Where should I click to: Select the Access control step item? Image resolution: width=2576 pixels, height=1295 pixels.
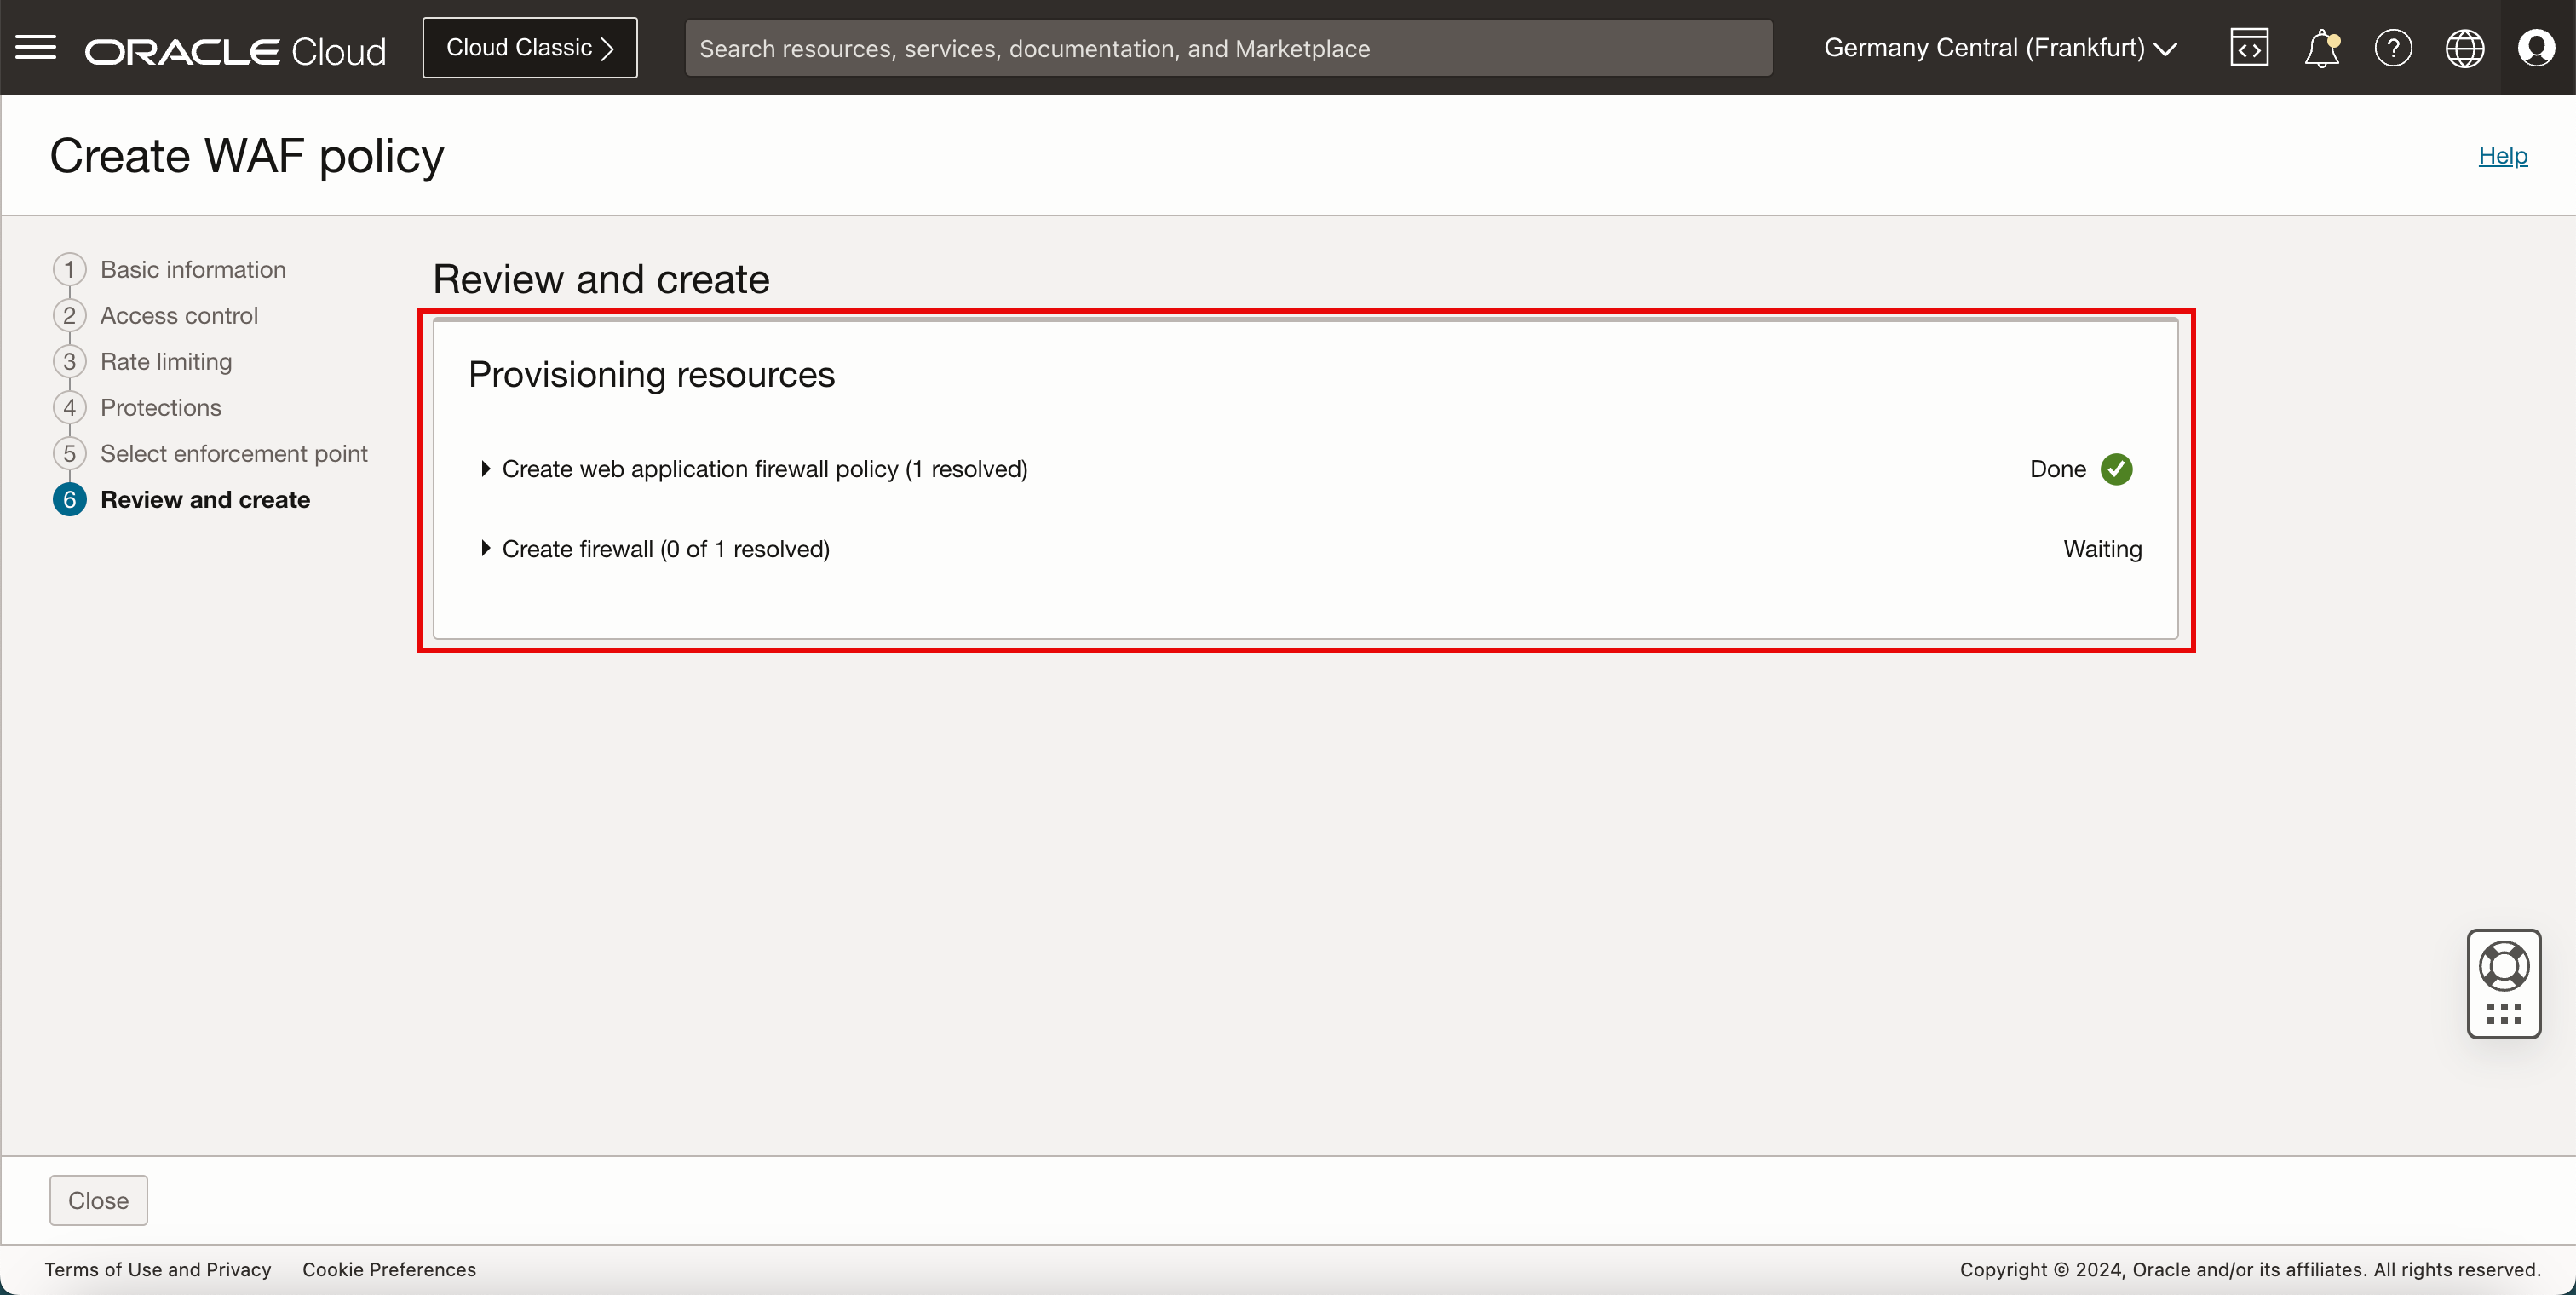point(180,314)
